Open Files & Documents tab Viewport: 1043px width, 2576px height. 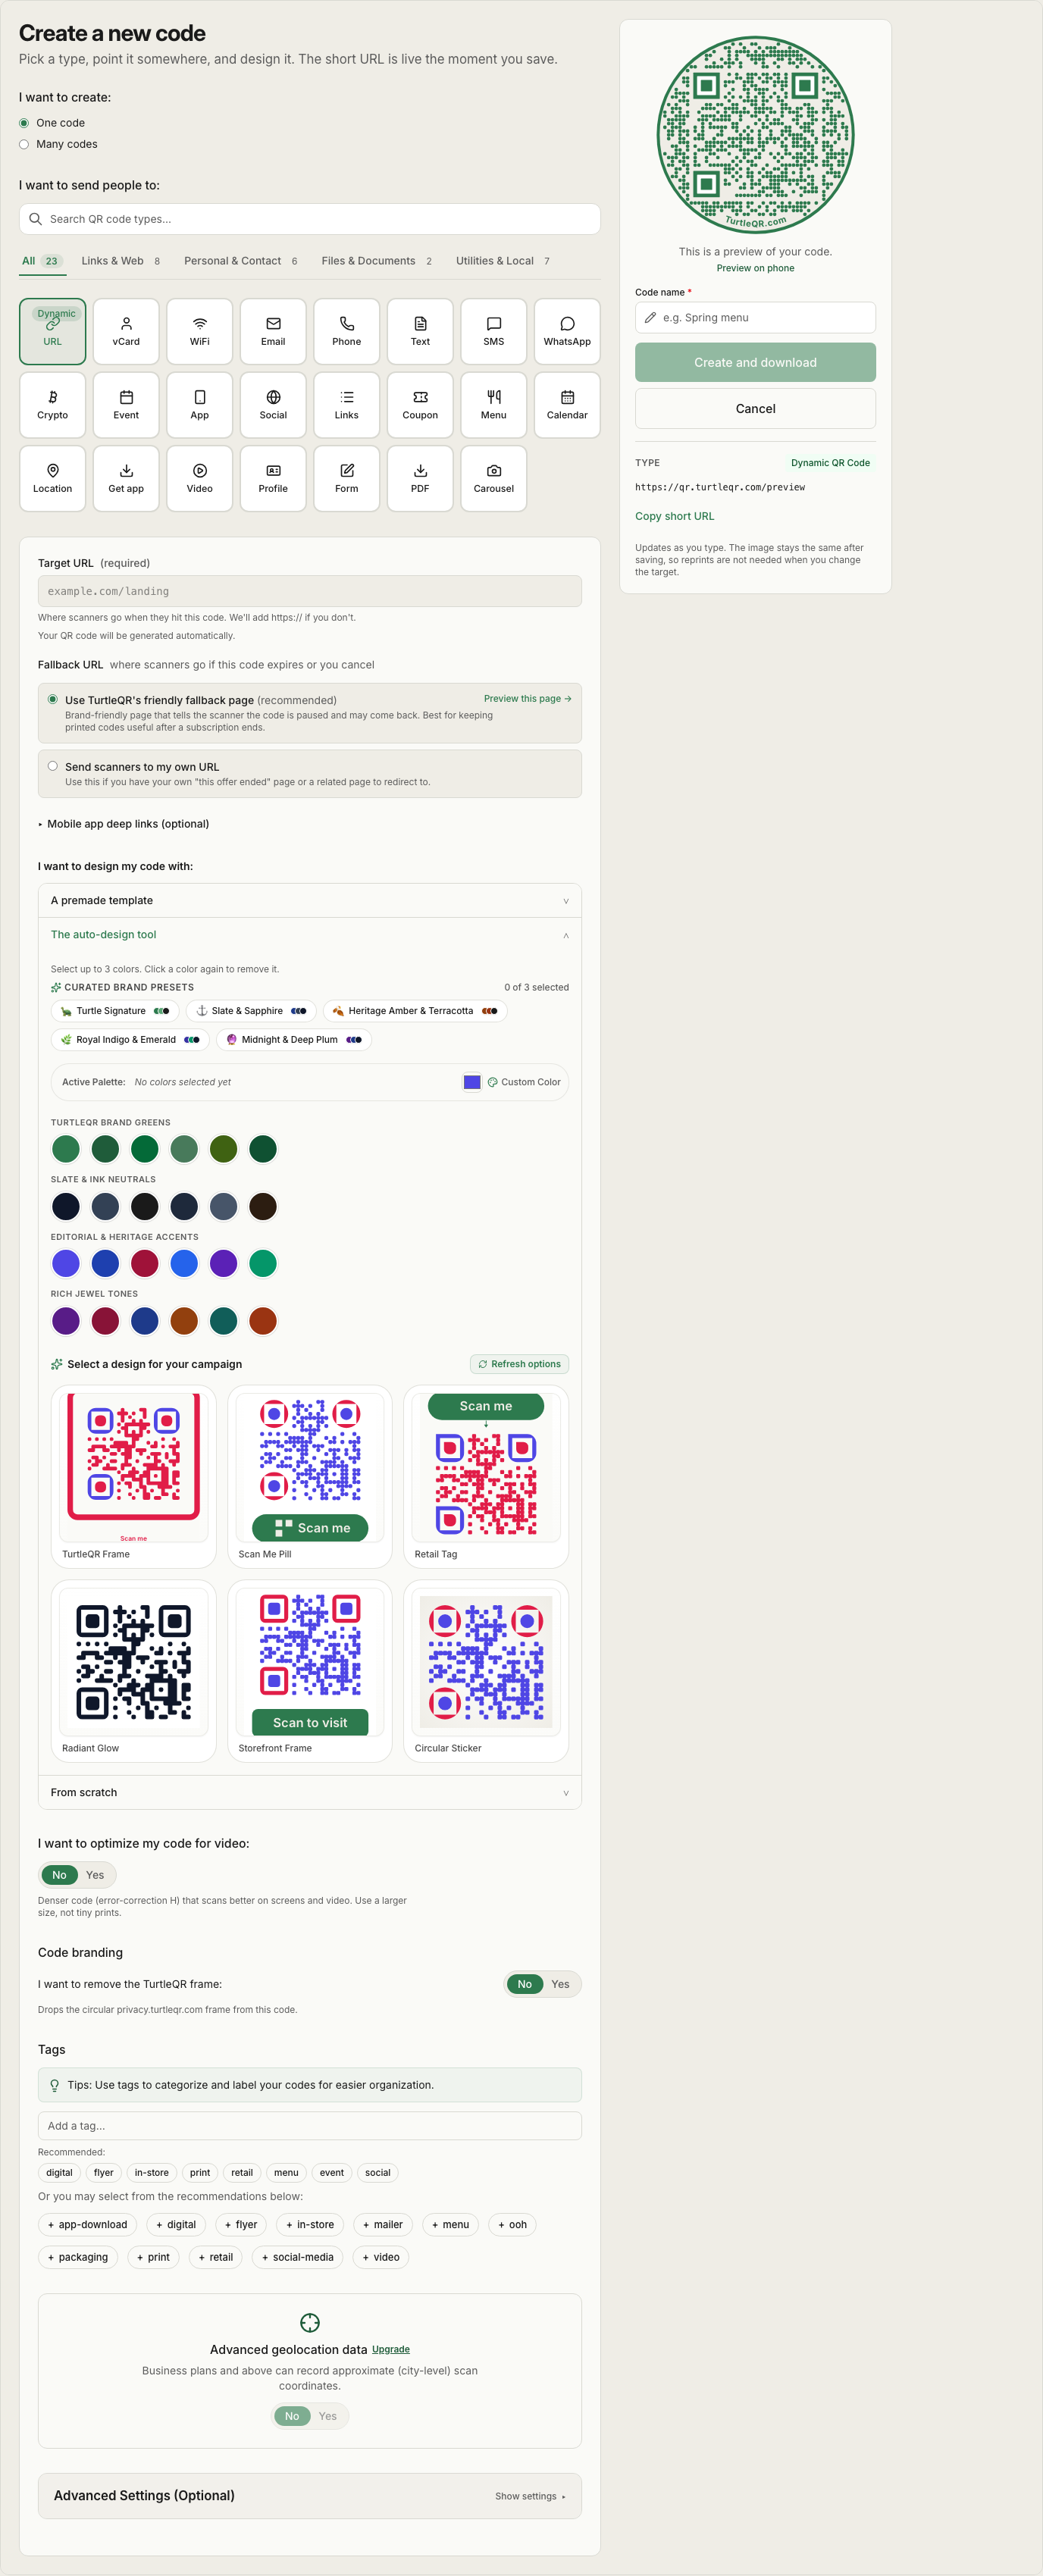(x=377, y=261)
